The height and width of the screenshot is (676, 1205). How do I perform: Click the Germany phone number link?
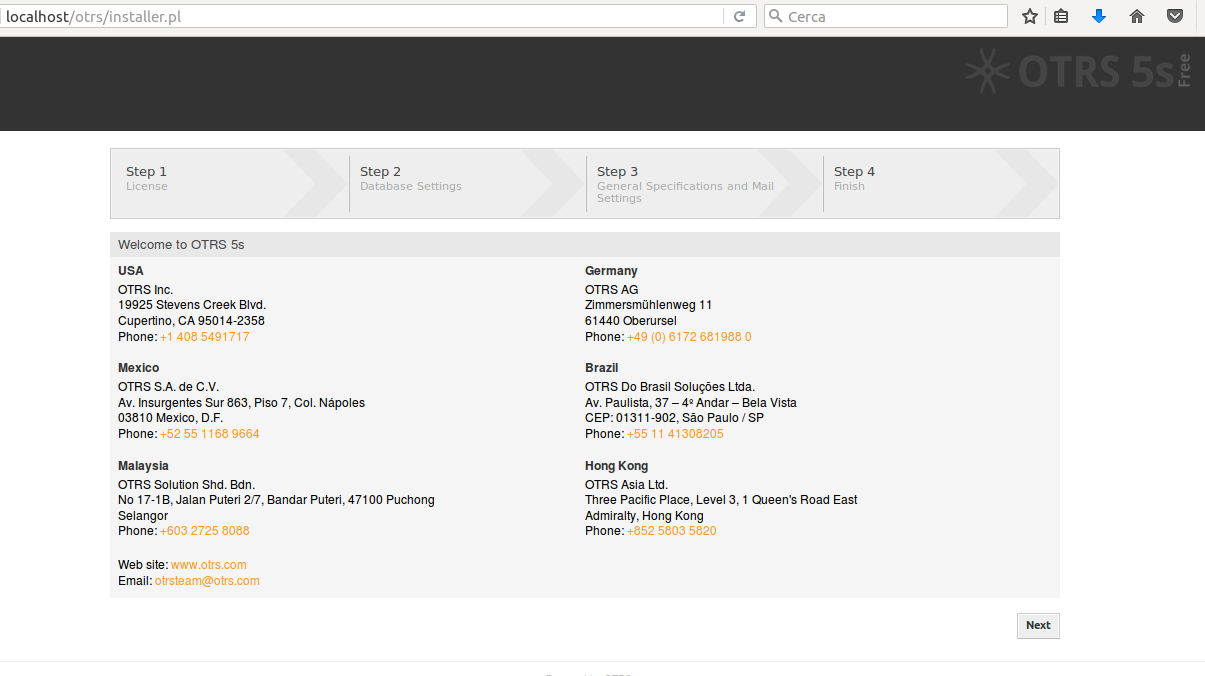coord(689,337)
